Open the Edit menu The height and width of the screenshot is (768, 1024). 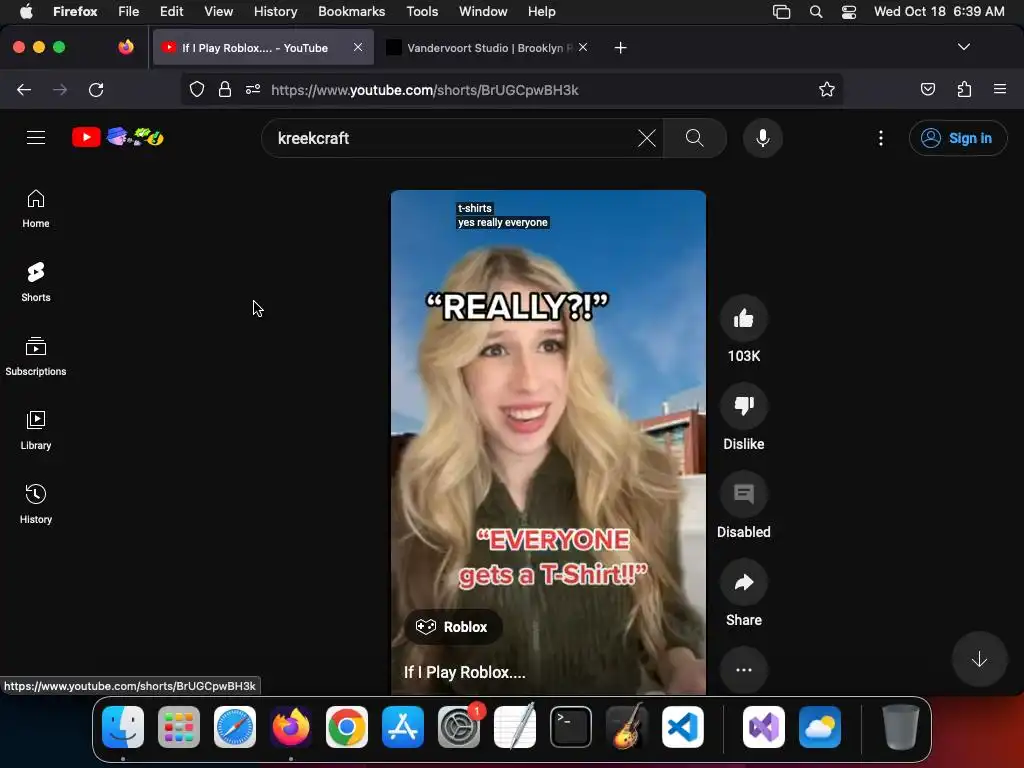click(x=172, y=12)
